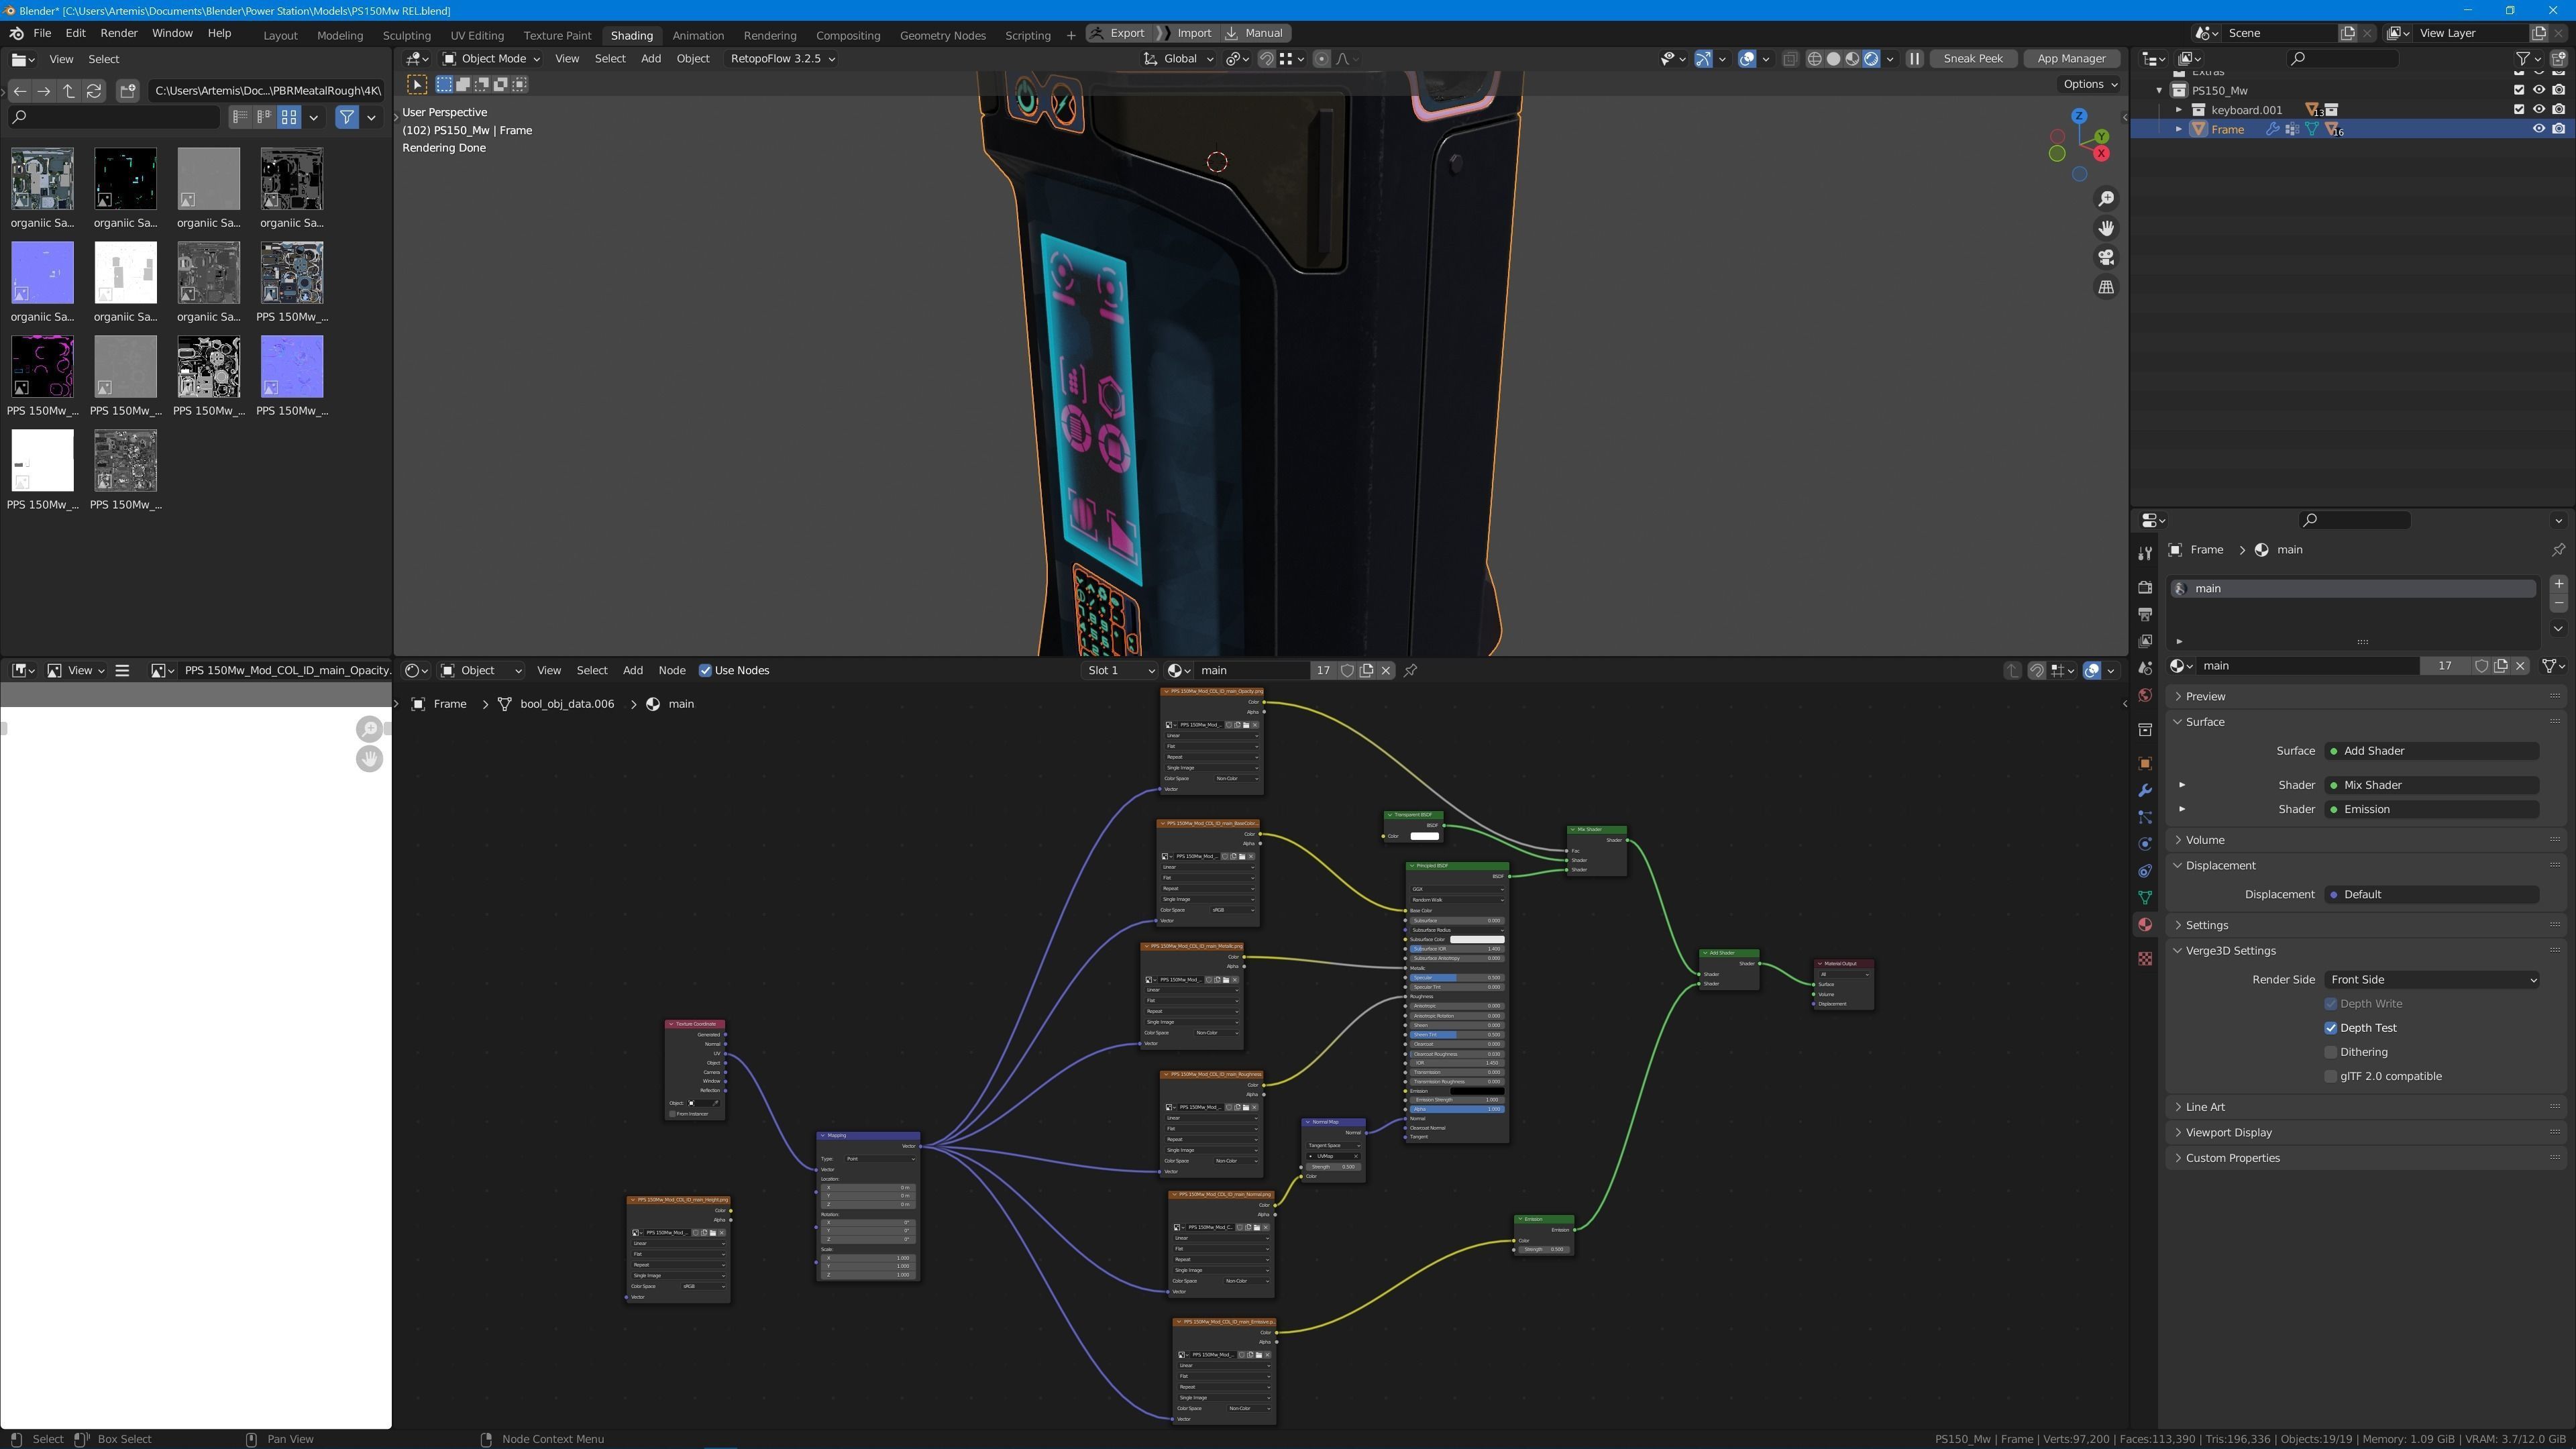Open the Modifiers wrench properties tab
Image resolution: width=2576 pixels, height=1449 pixels.
tap(2145, 791)
